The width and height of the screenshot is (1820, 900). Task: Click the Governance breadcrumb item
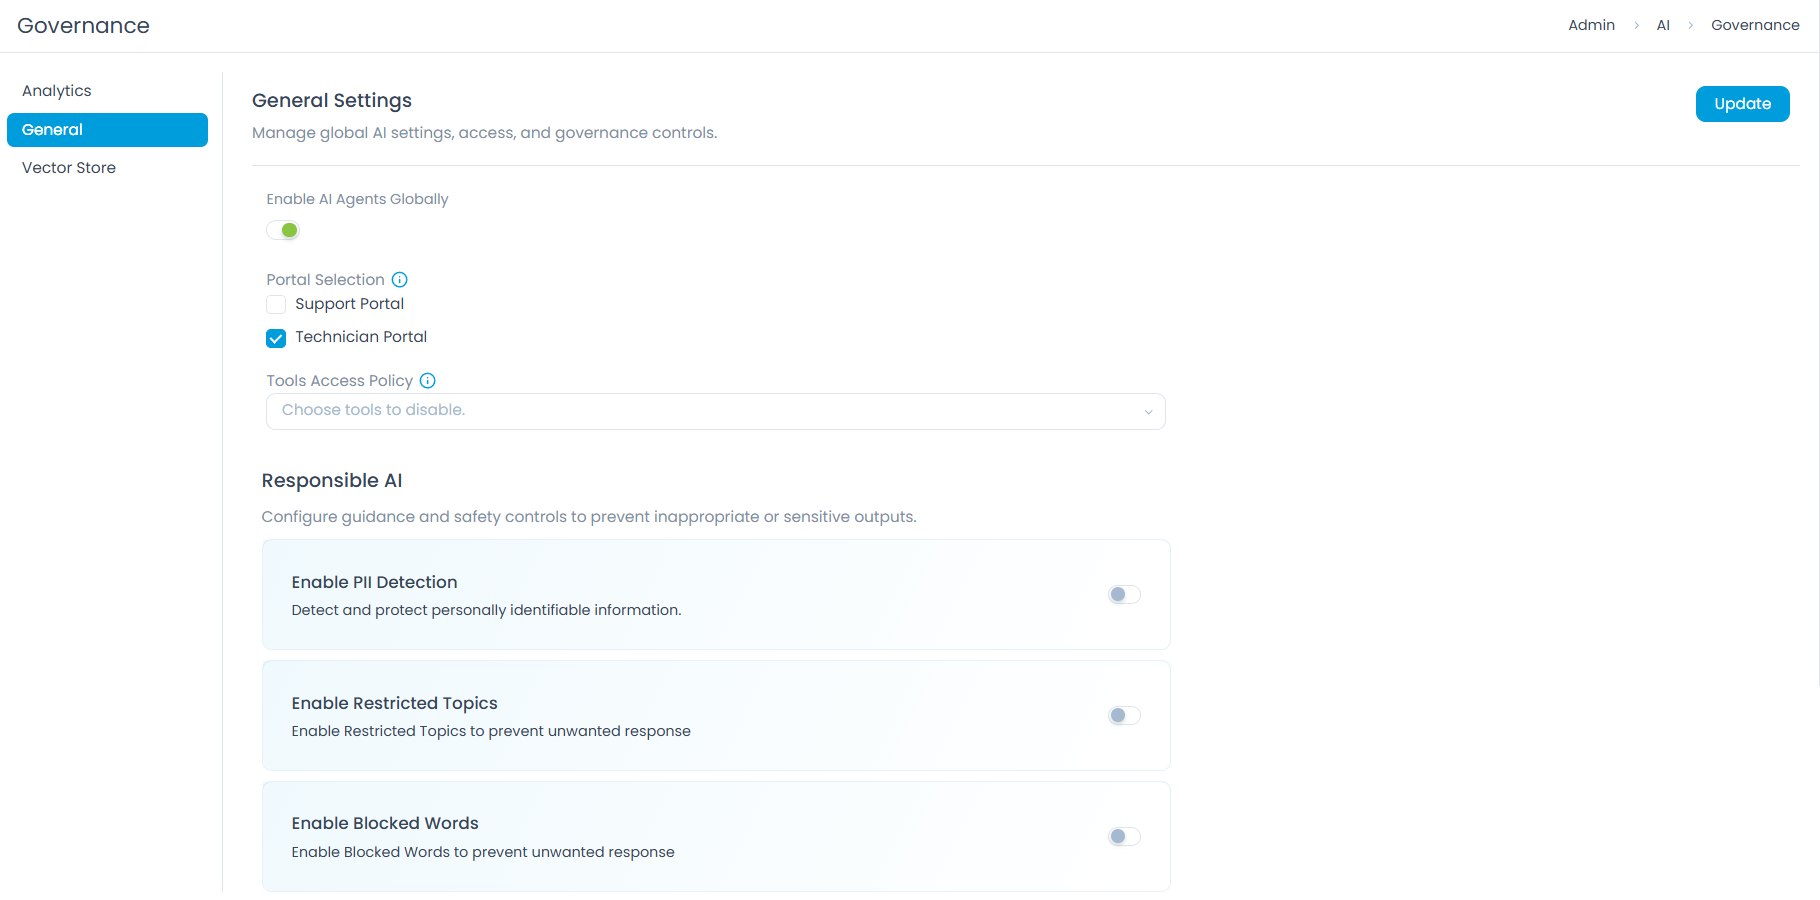click(1754, 25)
